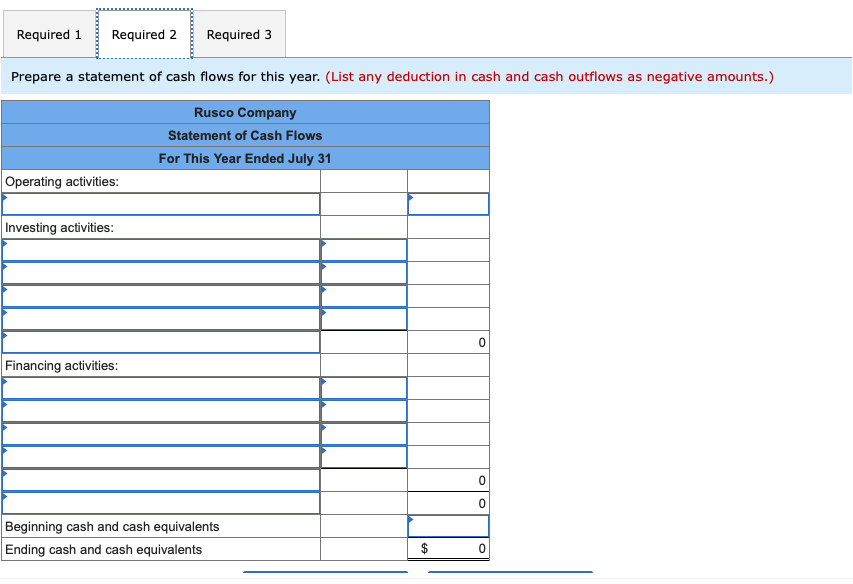Click the fourth amount field under Investing activities
Screen dimensions: 853x584
(364, 319)
